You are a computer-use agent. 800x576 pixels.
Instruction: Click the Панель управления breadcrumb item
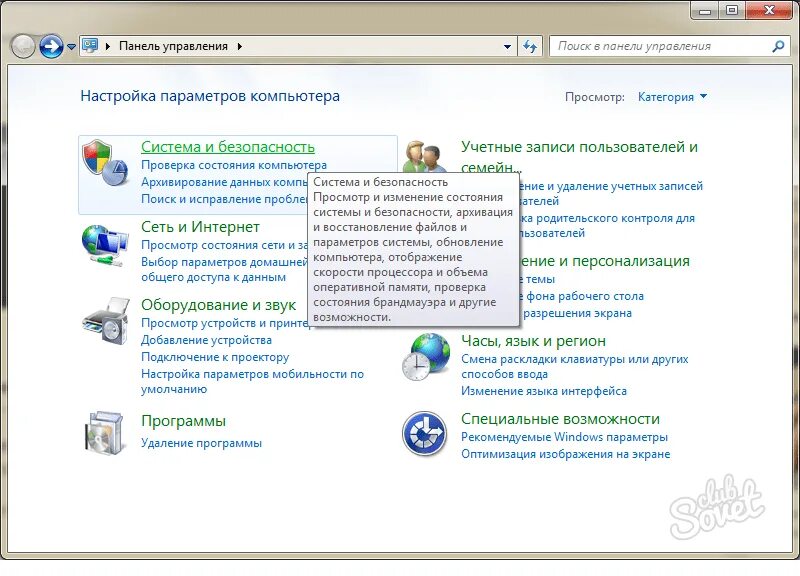pos(173,46)
